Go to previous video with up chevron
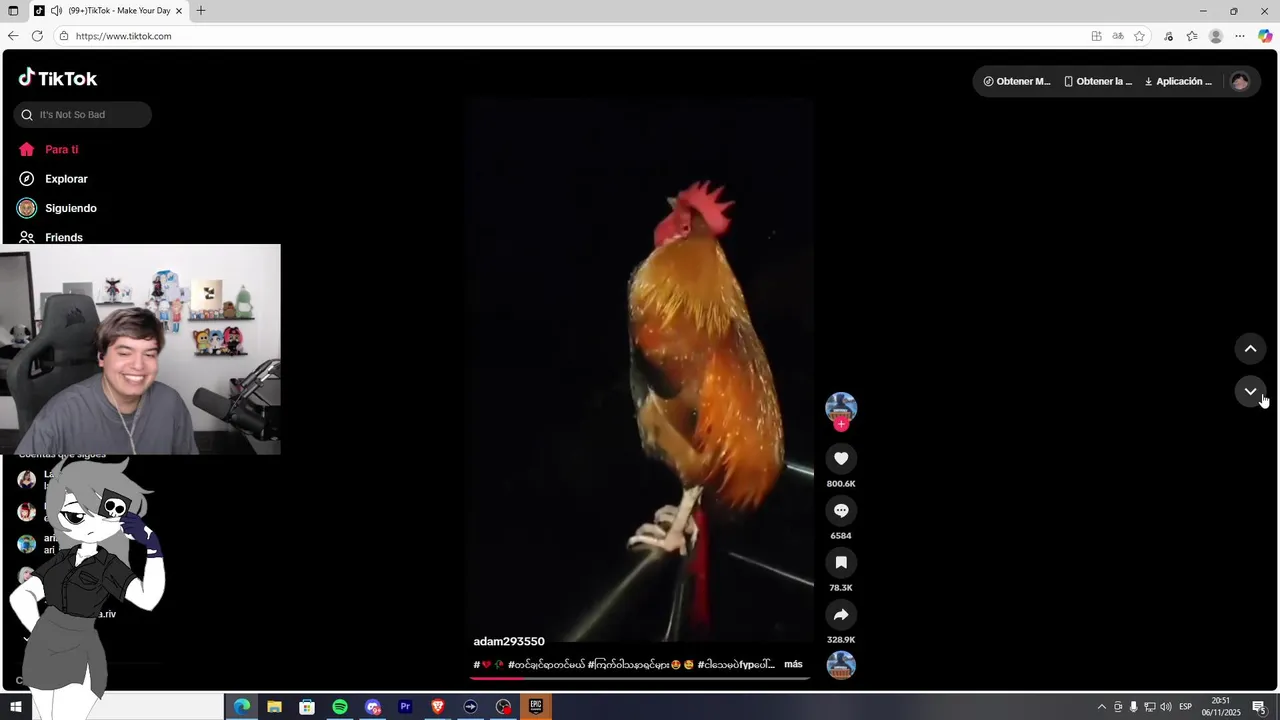 (x=1250, y=348)
